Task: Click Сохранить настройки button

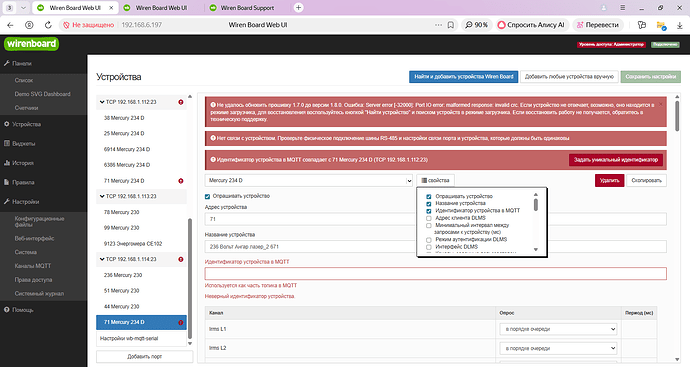Action: tap(650, 77)
